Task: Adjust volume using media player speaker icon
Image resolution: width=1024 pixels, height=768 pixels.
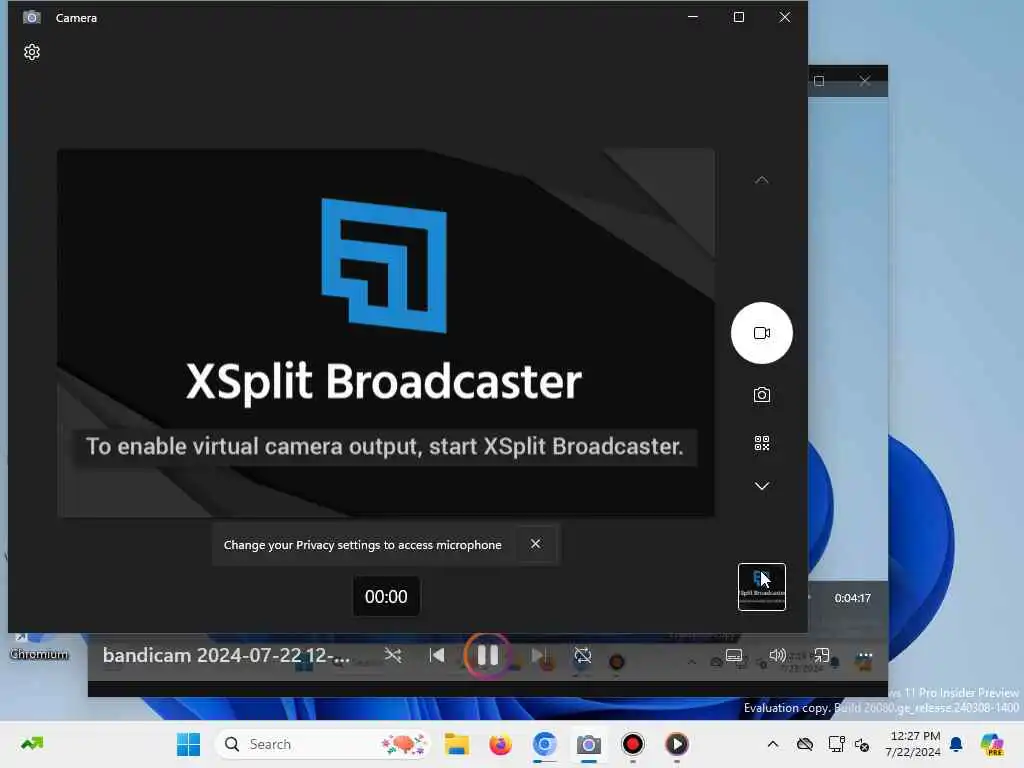Action: (777, 655)
